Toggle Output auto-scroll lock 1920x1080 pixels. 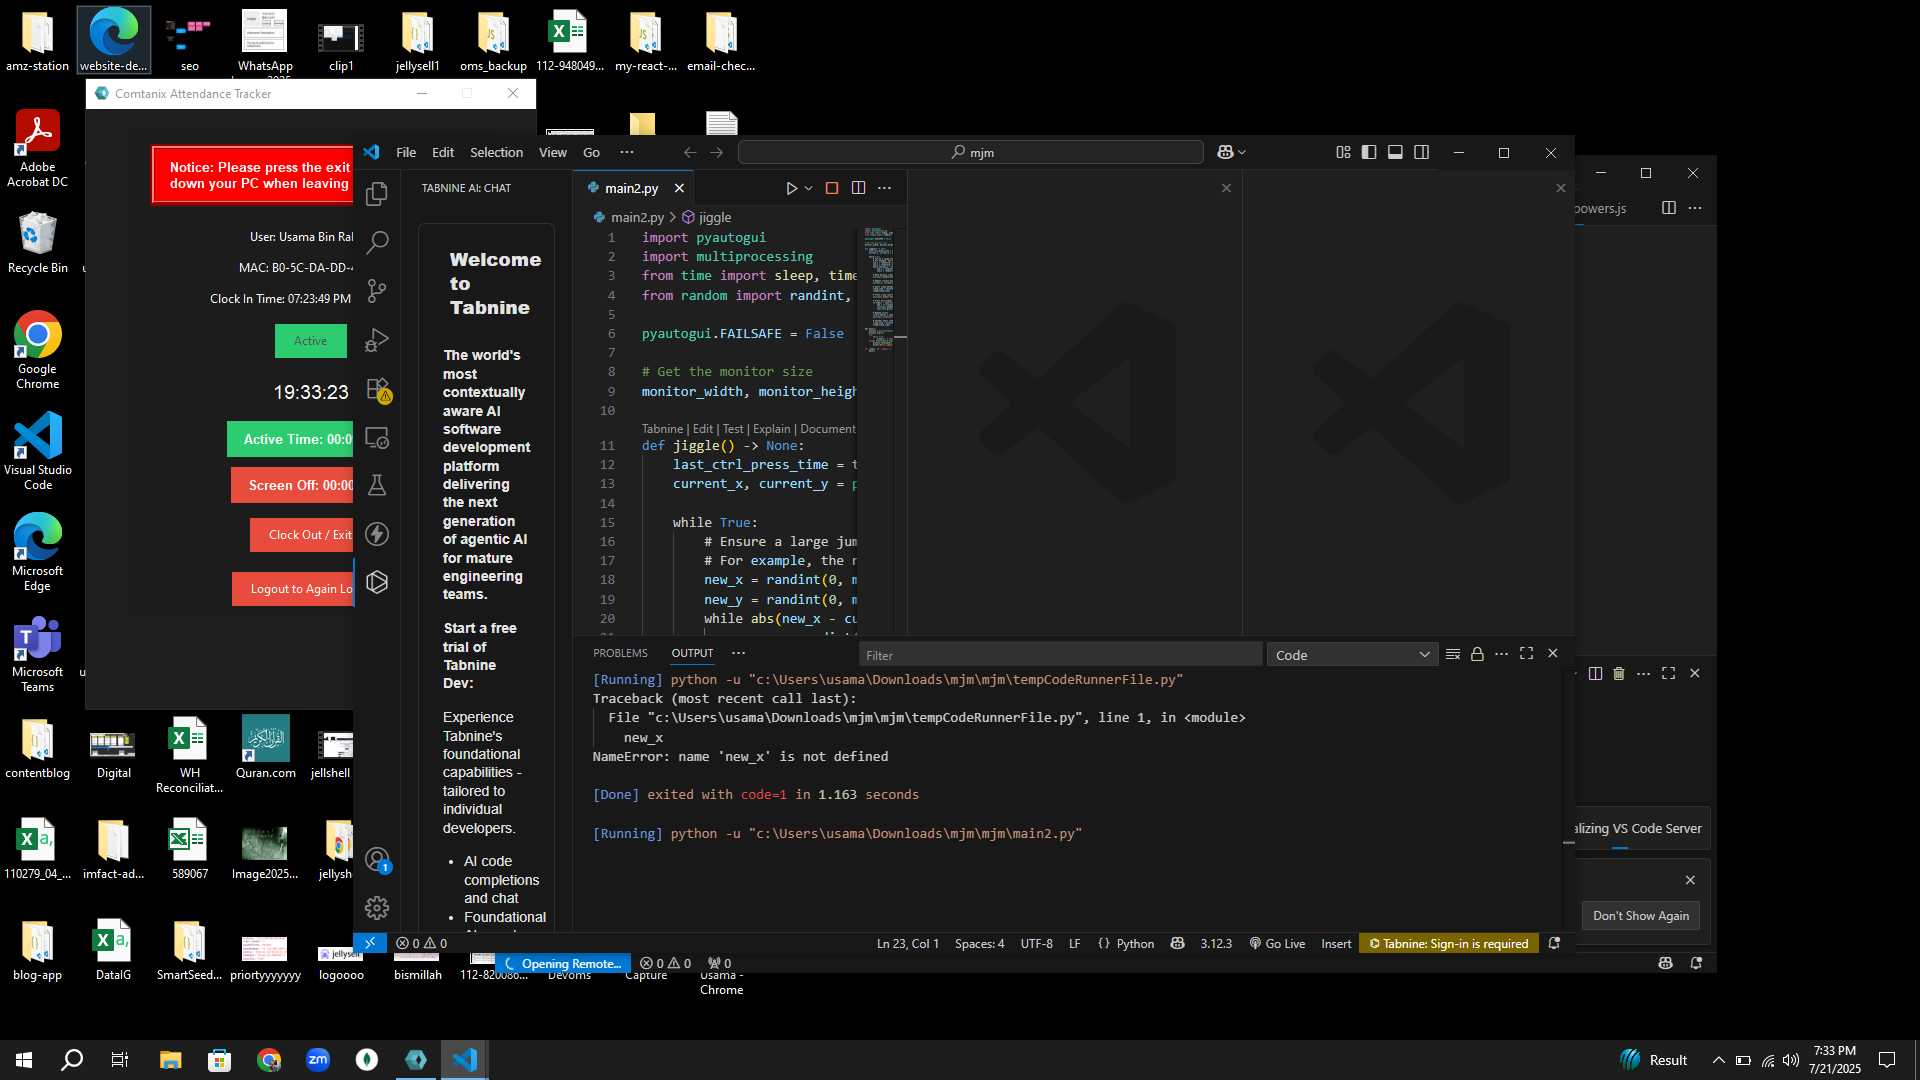[x=1477, y=654]
